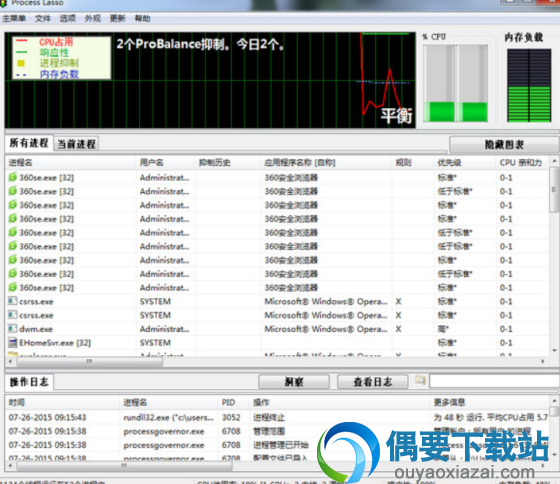This screenshot has height=484, width=560.
Task: Switch to the 所有进程 tab
Action: (29, 143)
